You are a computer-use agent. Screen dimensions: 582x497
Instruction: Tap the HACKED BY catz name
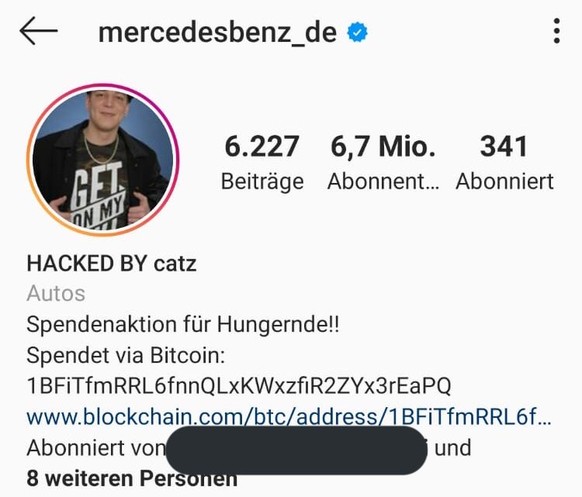coord(112,264)
